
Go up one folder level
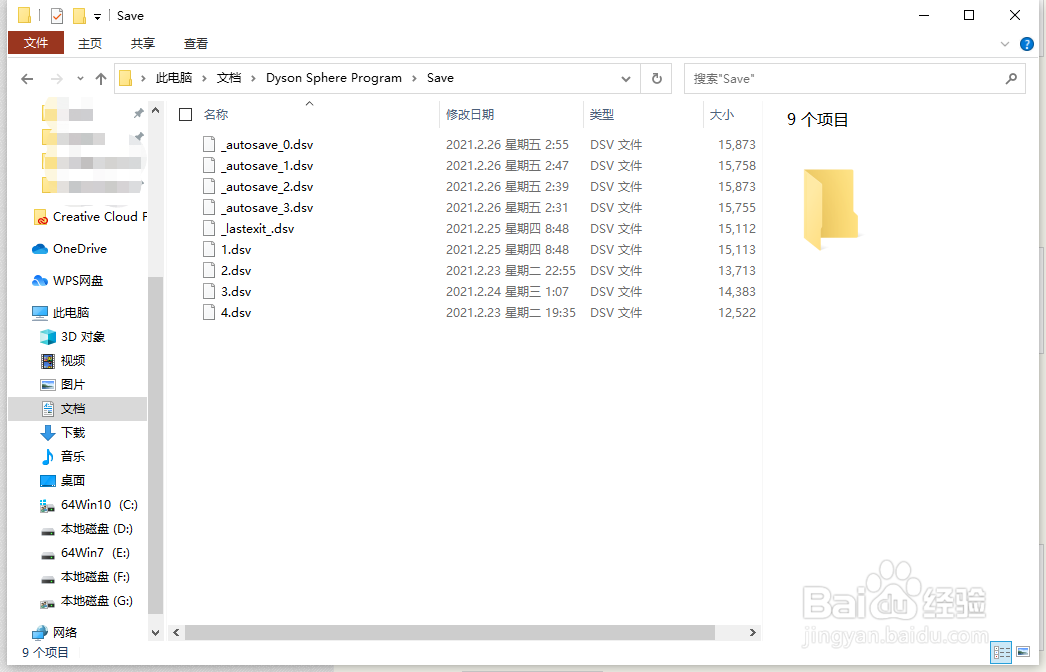point(101,79)
